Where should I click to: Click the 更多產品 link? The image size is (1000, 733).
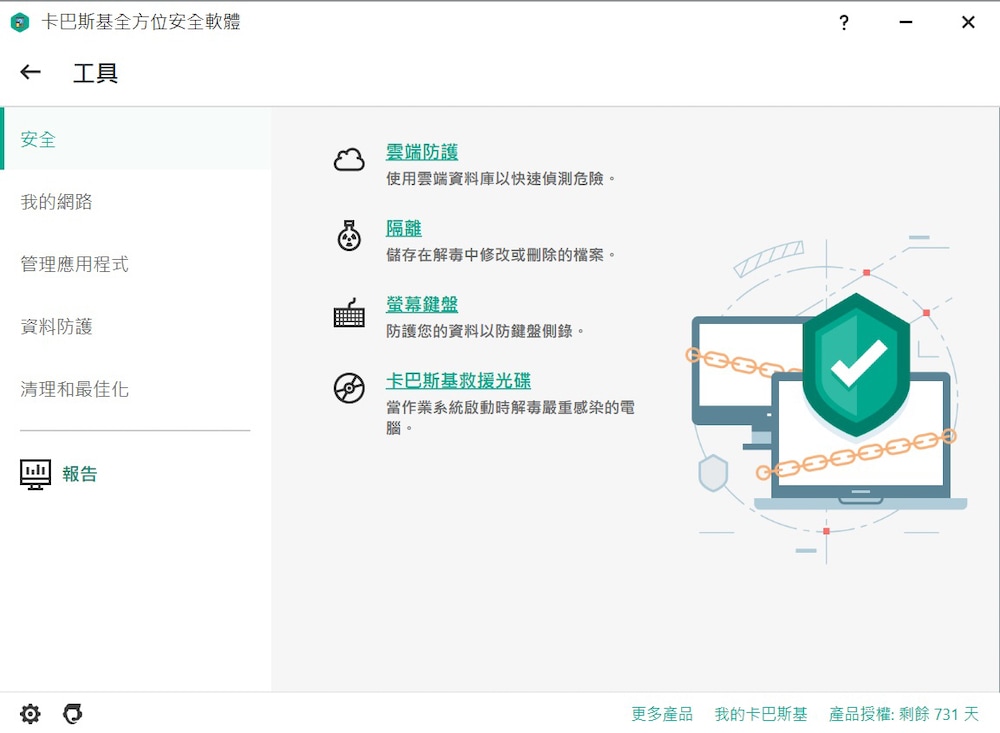click(x=662, y=714)
